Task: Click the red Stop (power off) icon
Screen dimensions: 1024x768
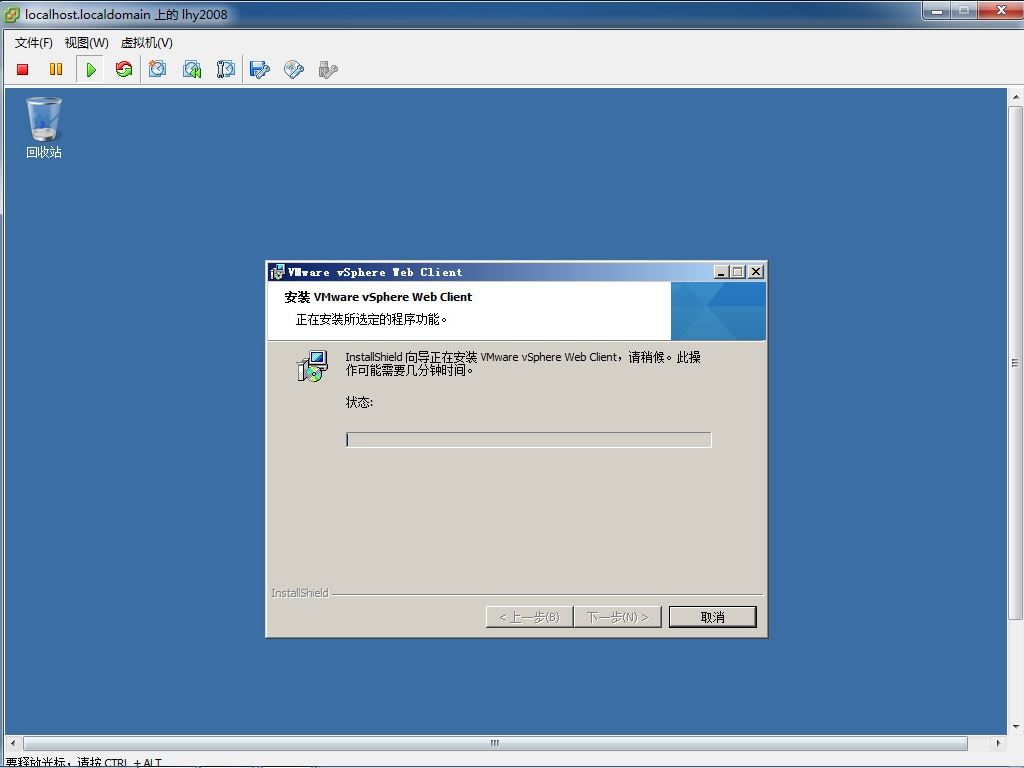Action: click(22, 69)
